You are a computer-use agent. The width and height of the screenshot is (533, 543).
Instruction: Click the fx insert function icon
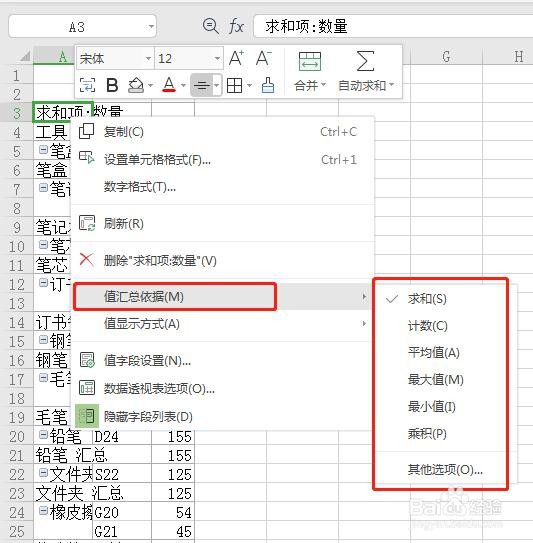pyautogui.click(x=237, y=26)
